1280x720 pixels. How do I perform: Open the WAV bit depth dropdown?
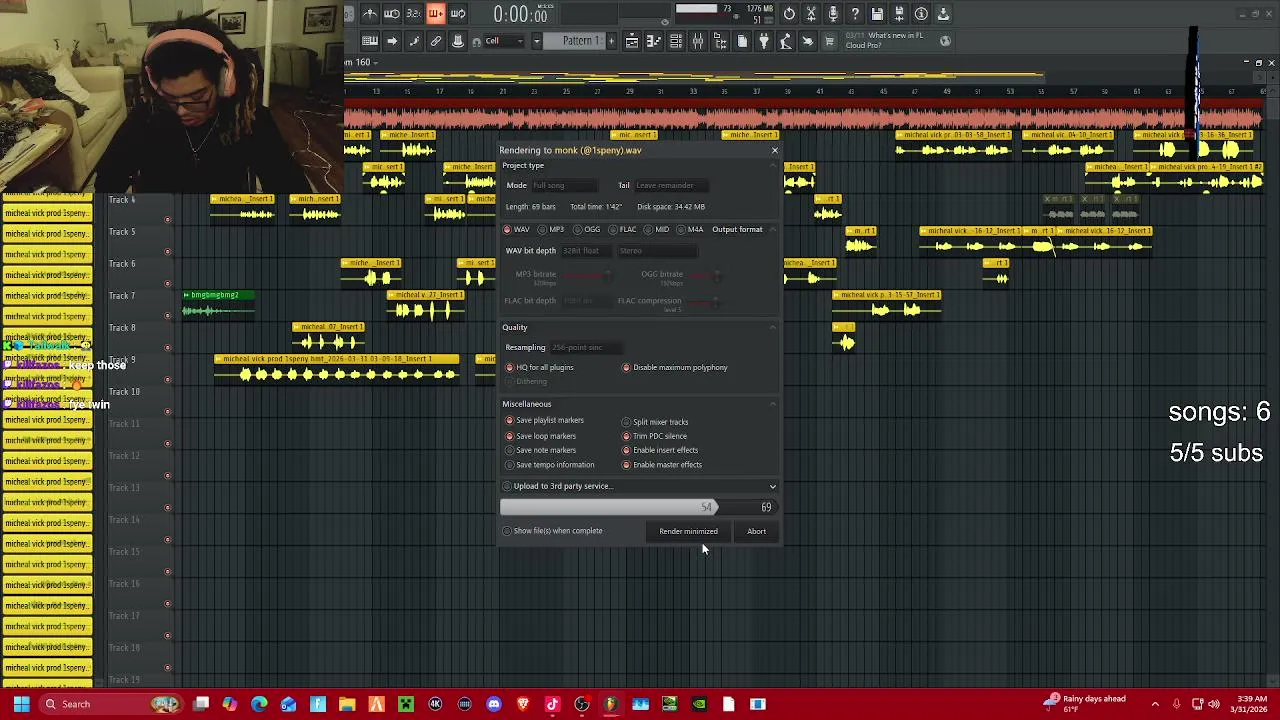585,251
